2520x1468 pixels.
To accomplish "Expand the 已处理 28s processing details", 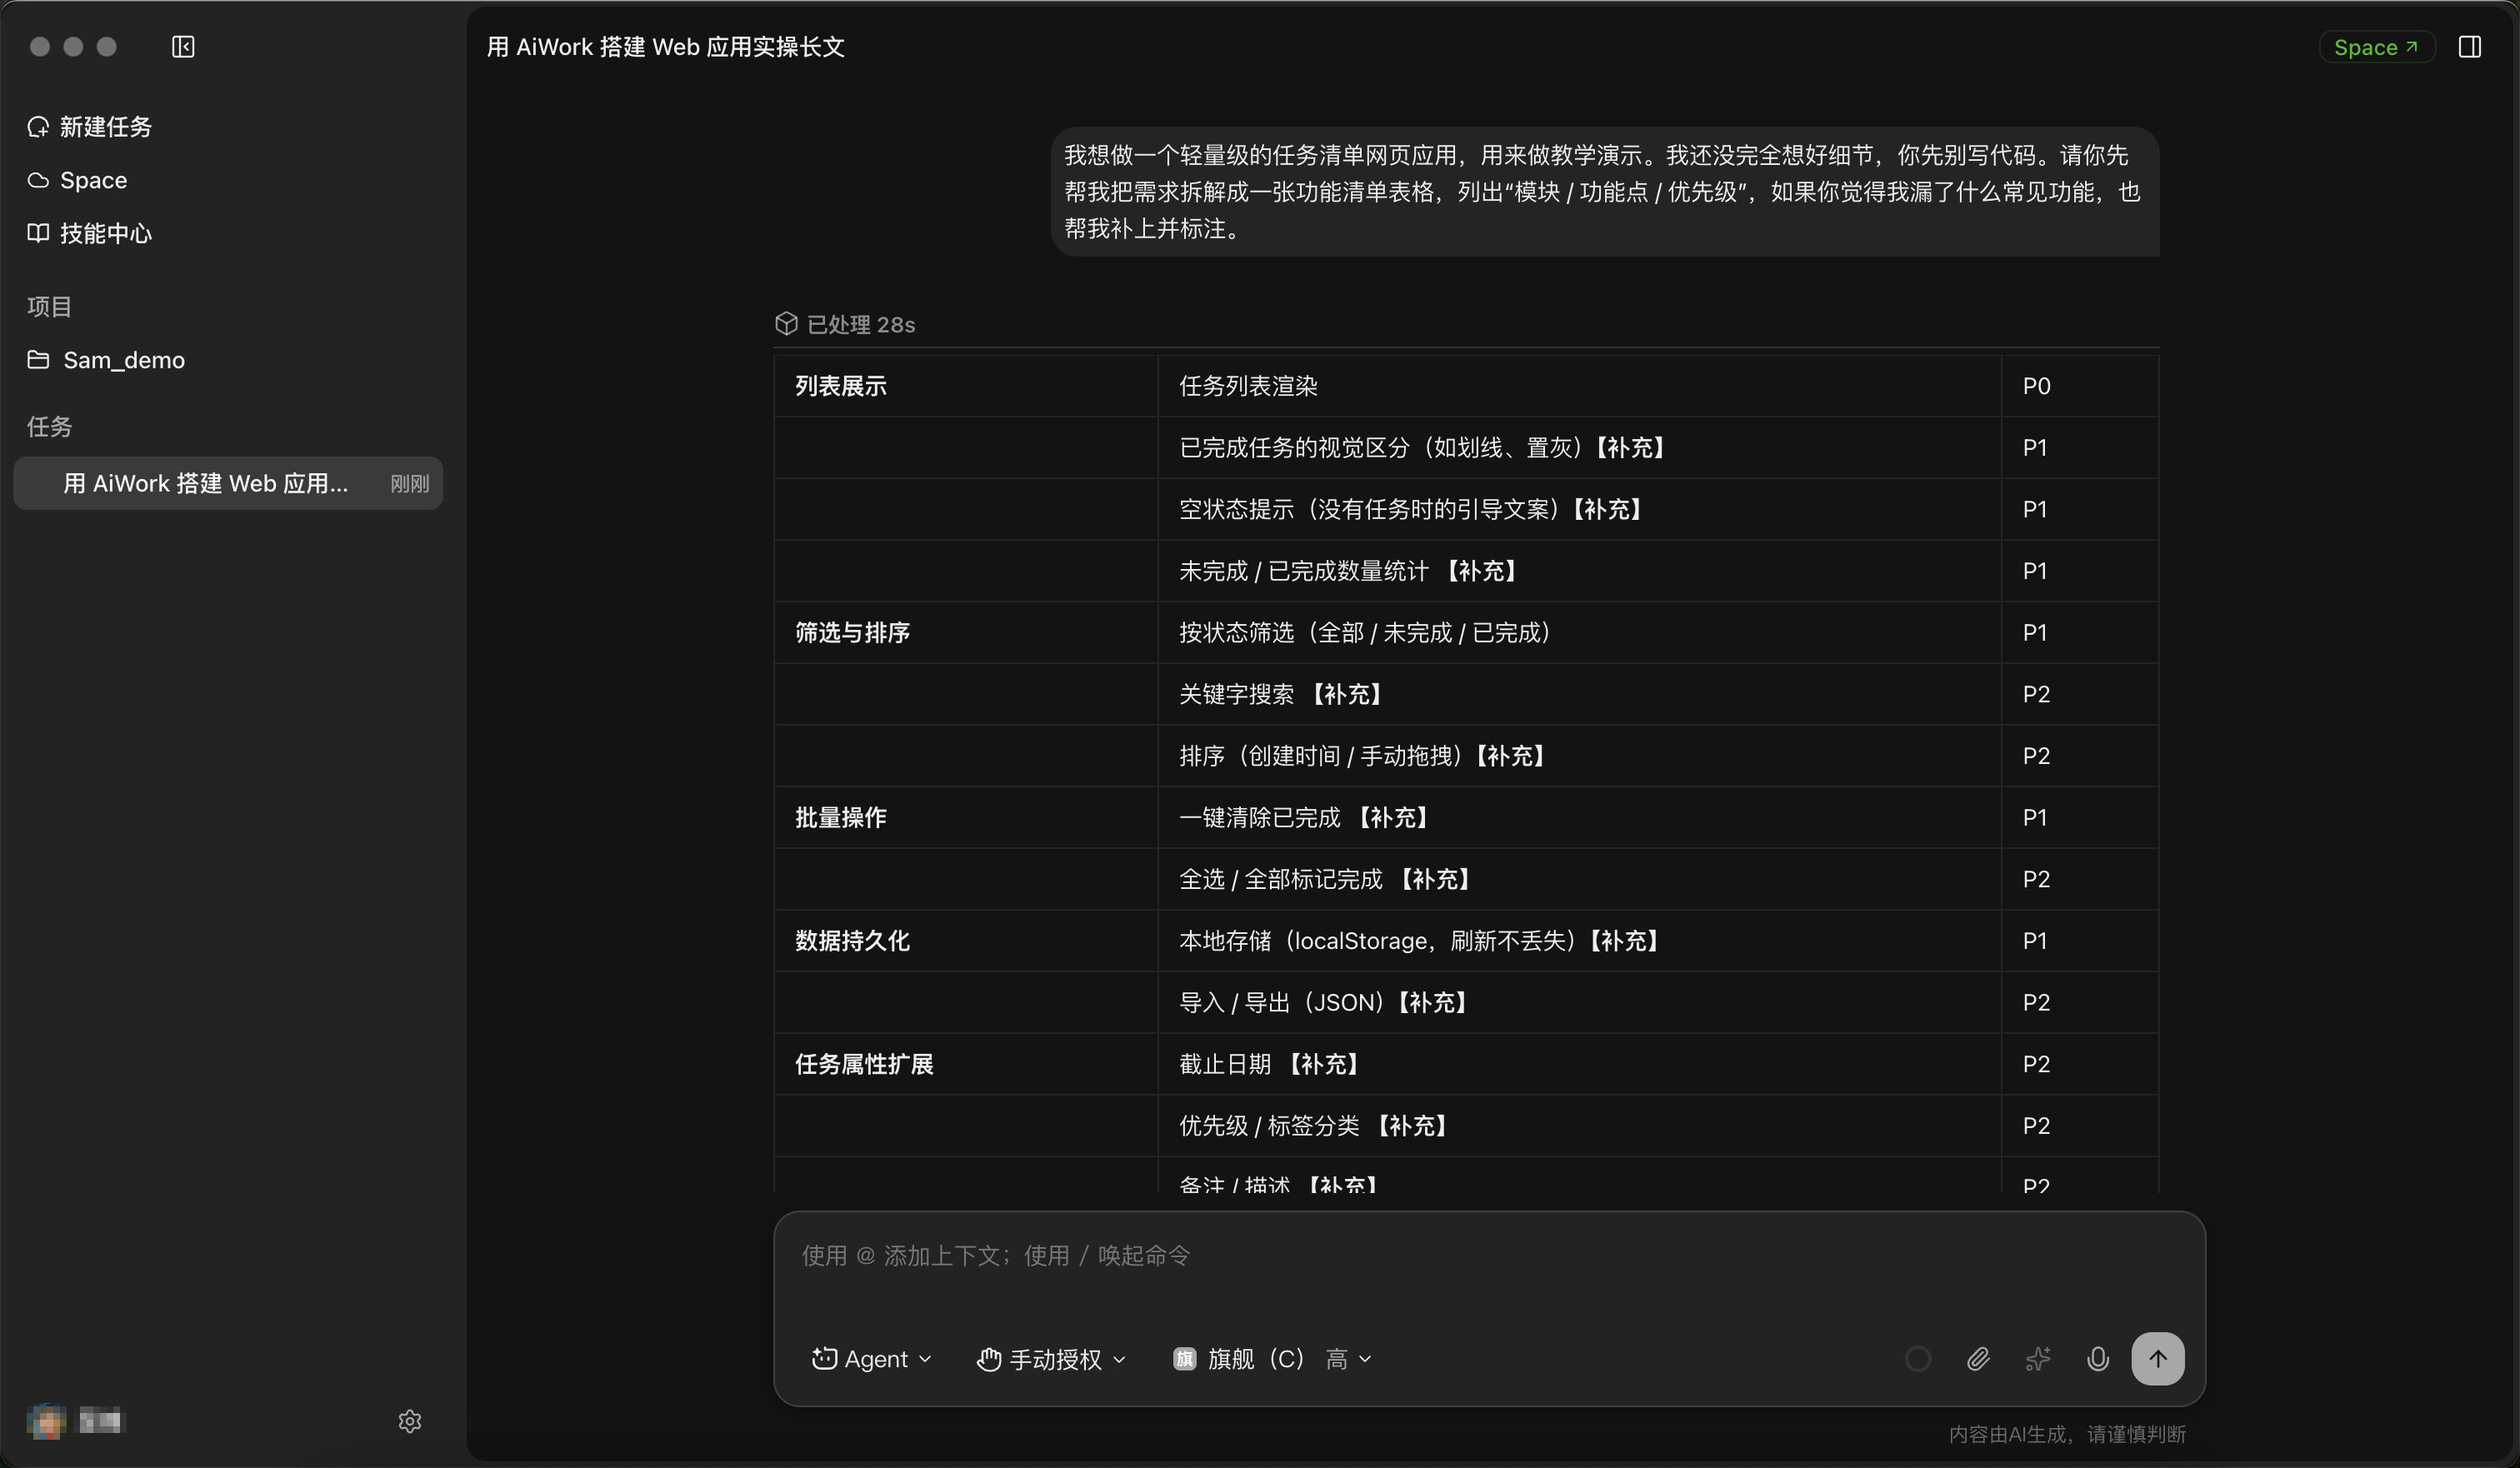I will pos(845,324).
